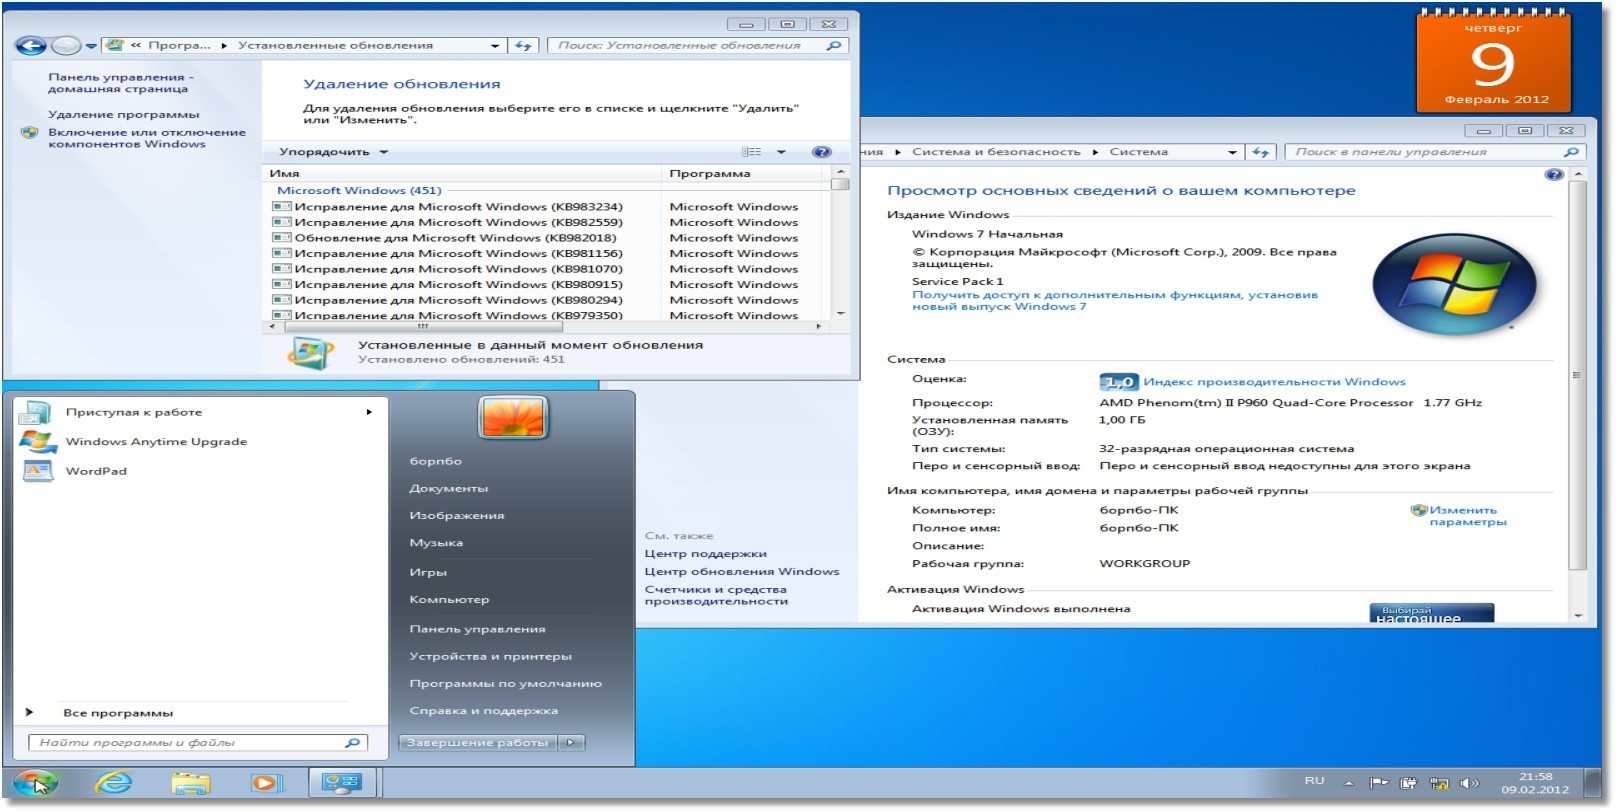The height and width of the screenshot is (812, 1616).
Task: Sort updates by the Имя column header
Action: [x=463, y=174]
